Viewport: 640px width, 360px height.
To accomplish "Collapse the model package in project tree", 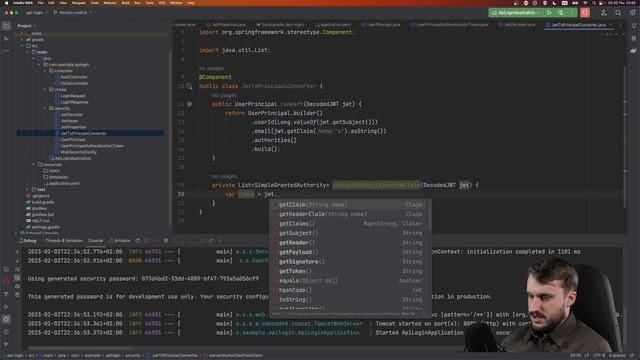I will point(45,89).
